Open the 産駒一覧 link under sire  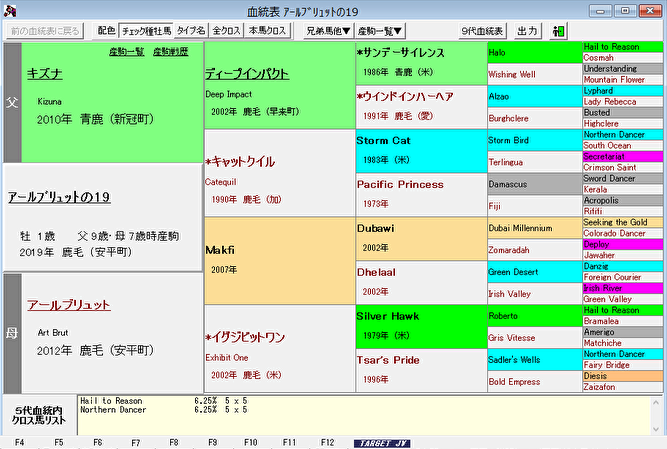coord(126,52)
